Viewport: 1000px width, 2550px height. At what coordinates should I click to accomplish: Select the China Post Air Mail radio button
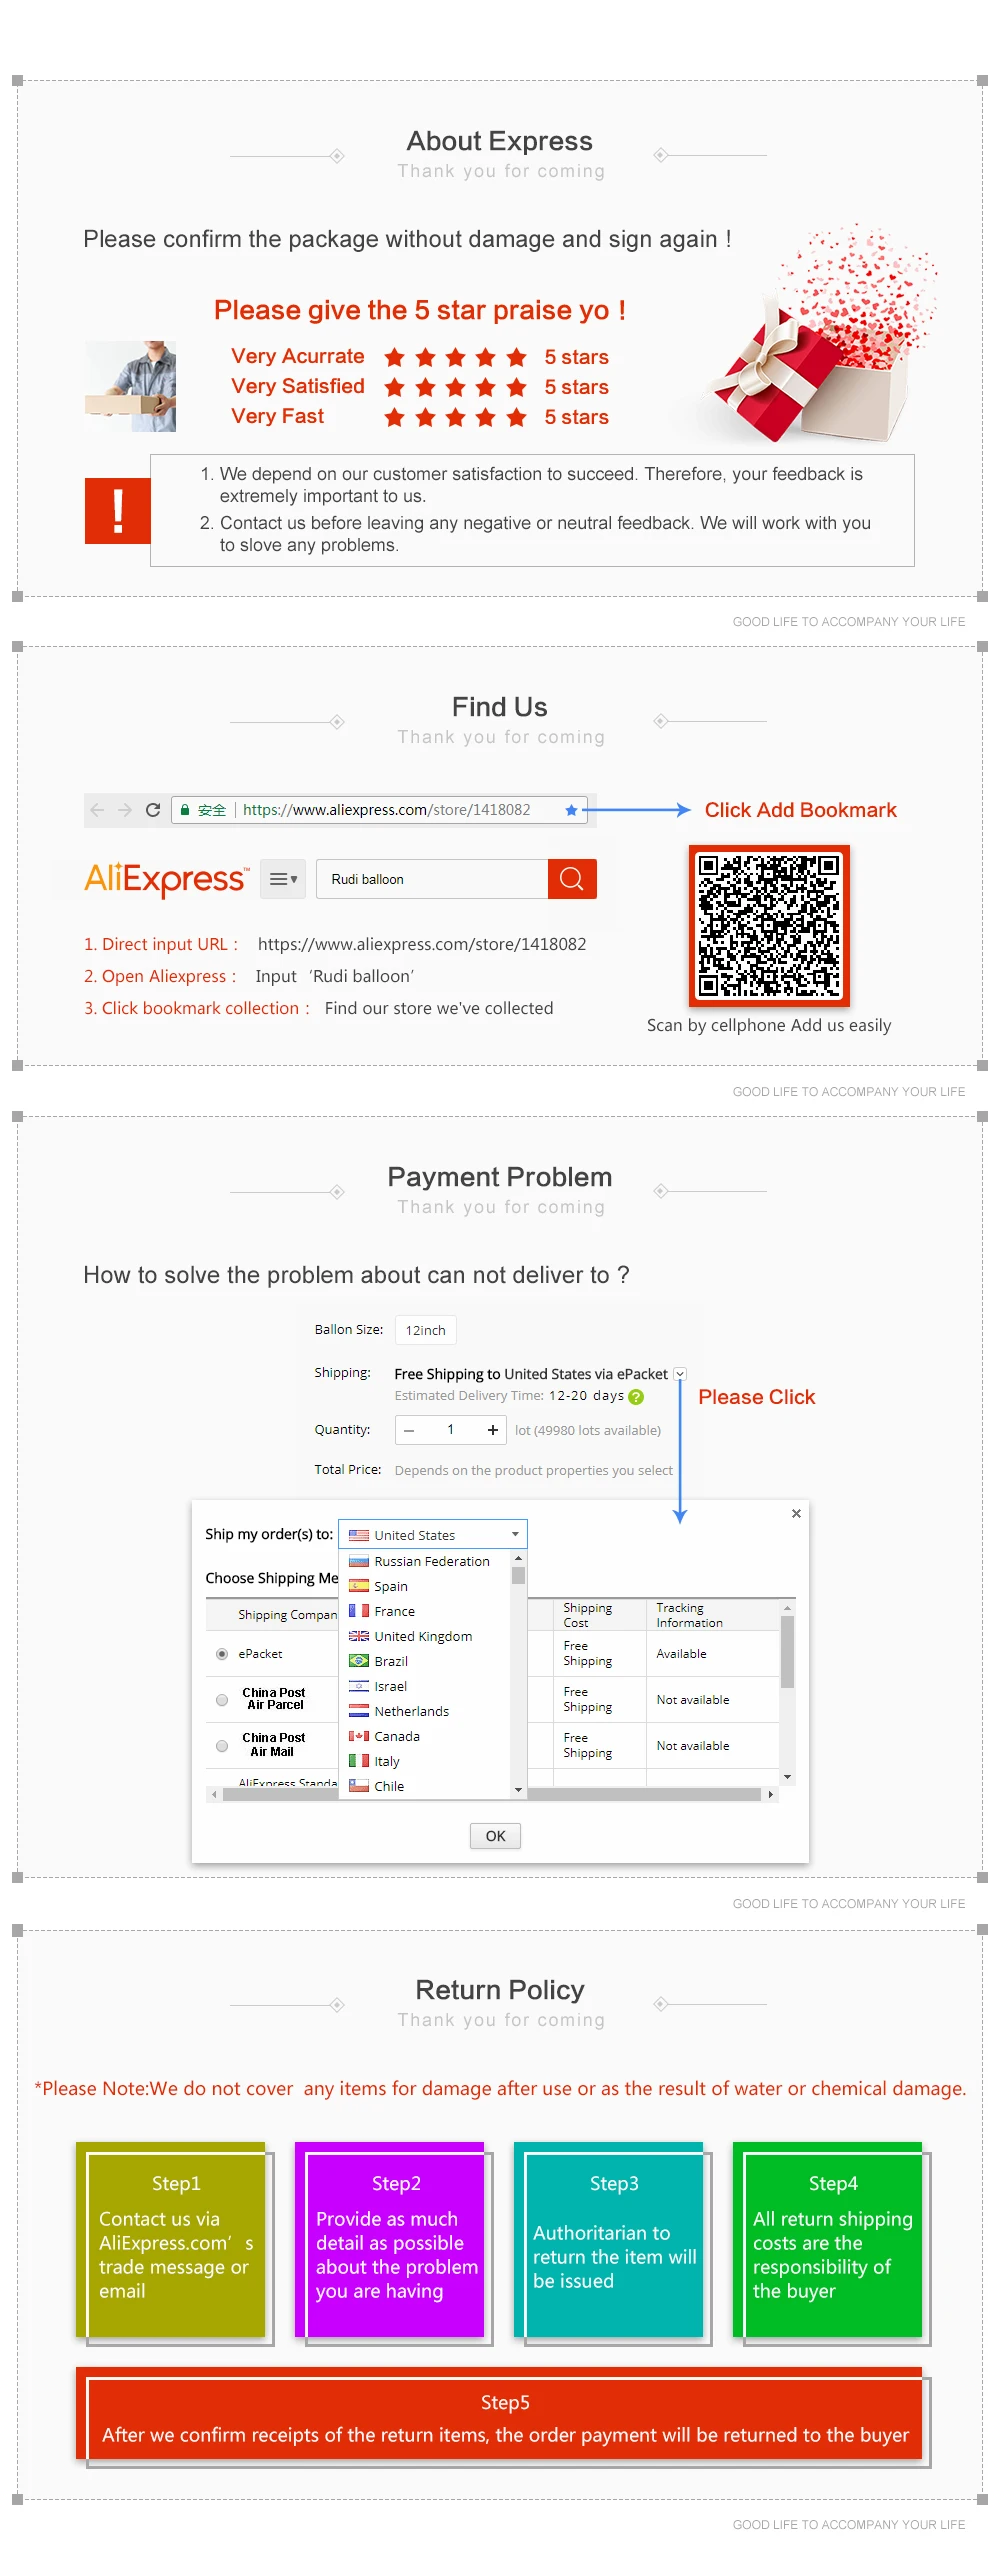coord(222,1746)
